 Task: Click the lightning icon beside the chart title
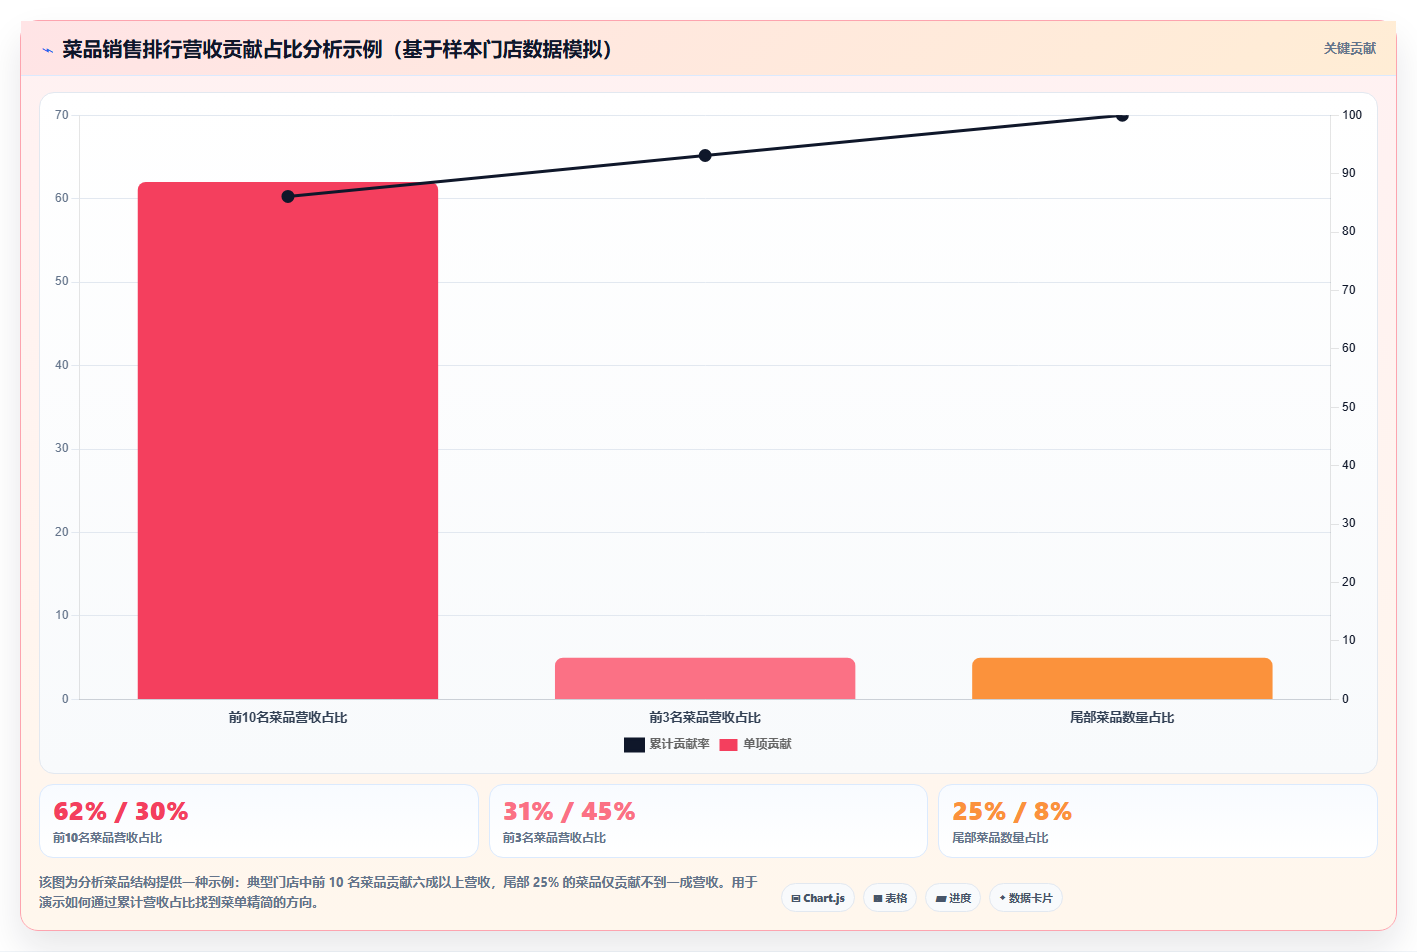(x=48, y=50)
